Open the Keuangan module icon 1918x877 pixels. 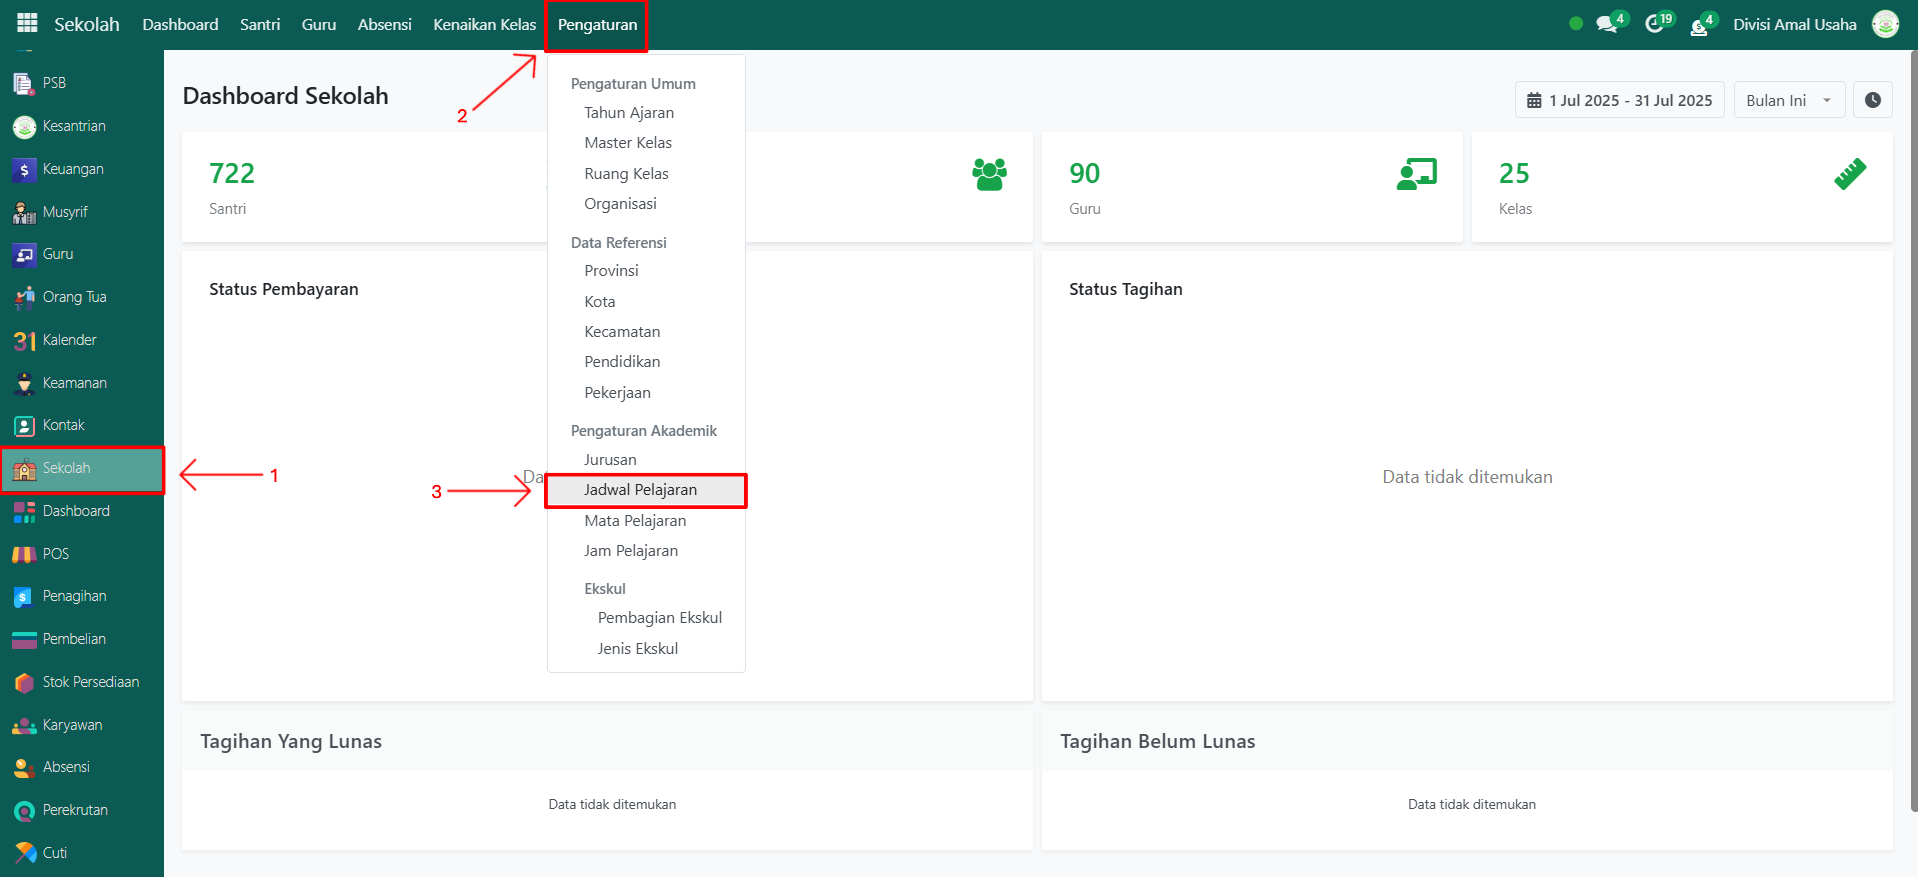pos(24,170)
